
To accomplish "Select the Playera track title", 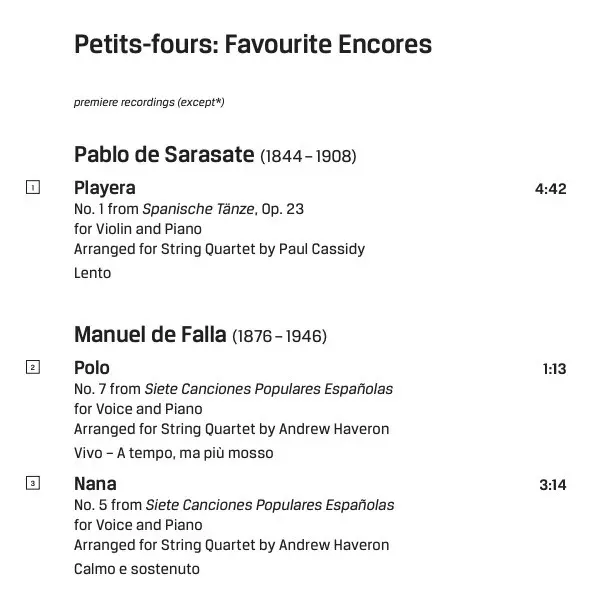I will coord(105,188).
